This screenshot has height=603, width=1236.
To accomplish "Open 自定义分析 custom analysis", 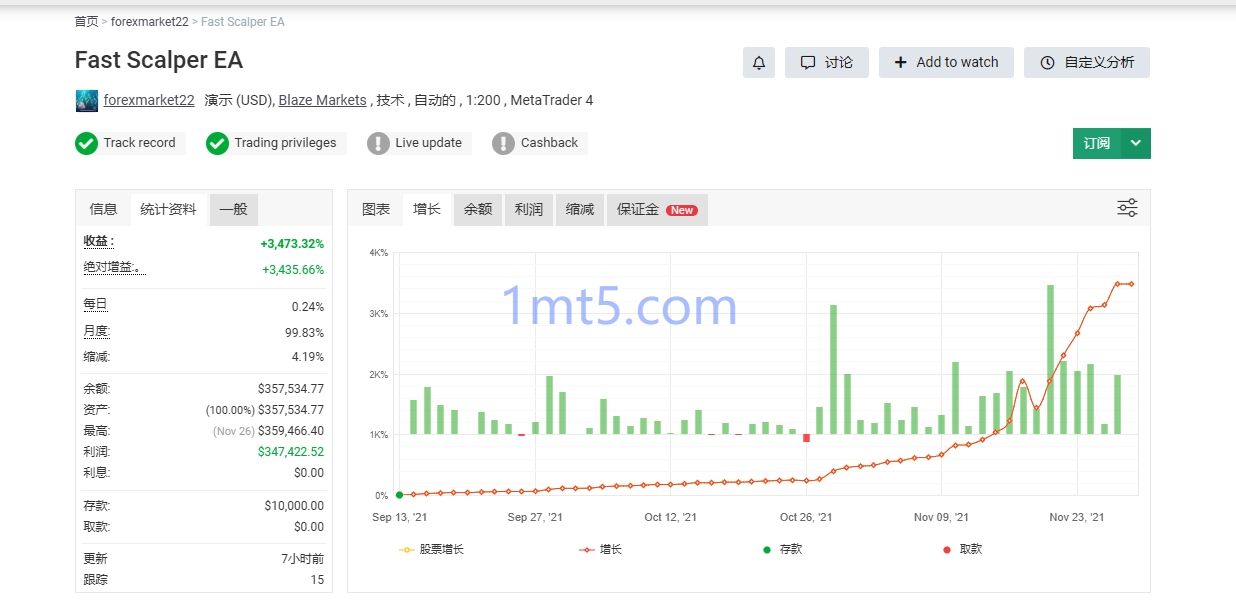I will (1087, 62).
